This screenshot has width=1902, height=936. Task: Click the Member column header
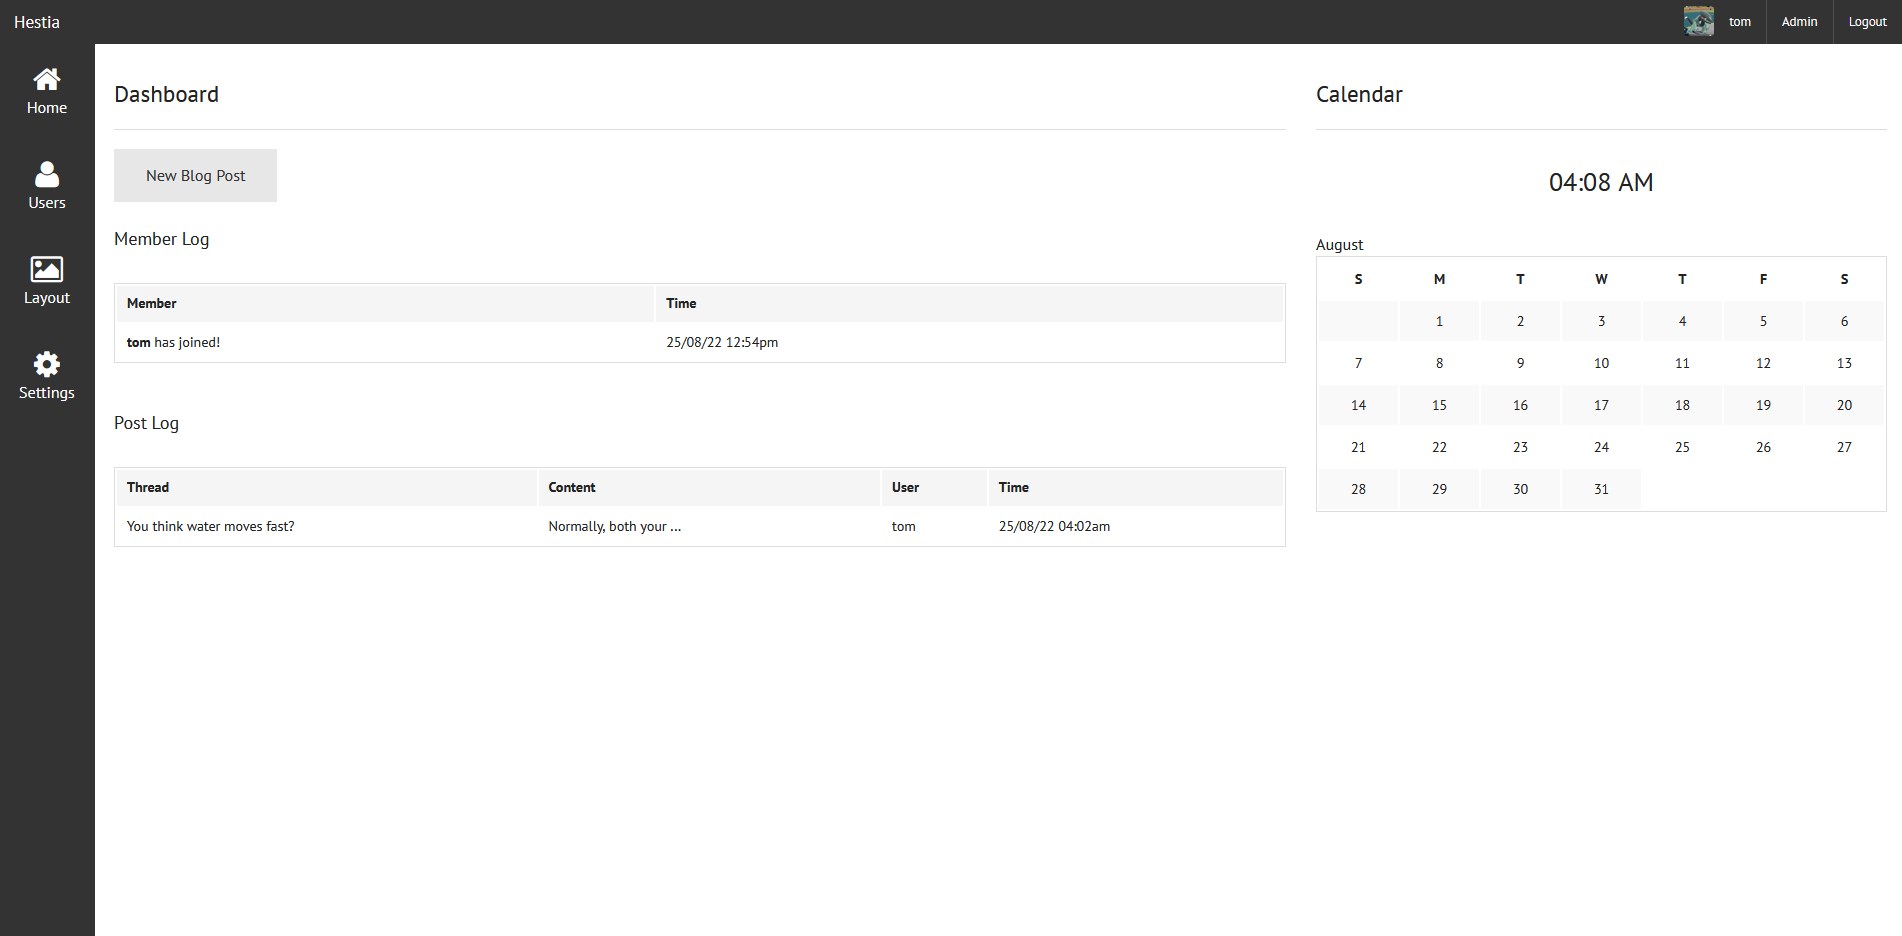(x=151, y=303)
